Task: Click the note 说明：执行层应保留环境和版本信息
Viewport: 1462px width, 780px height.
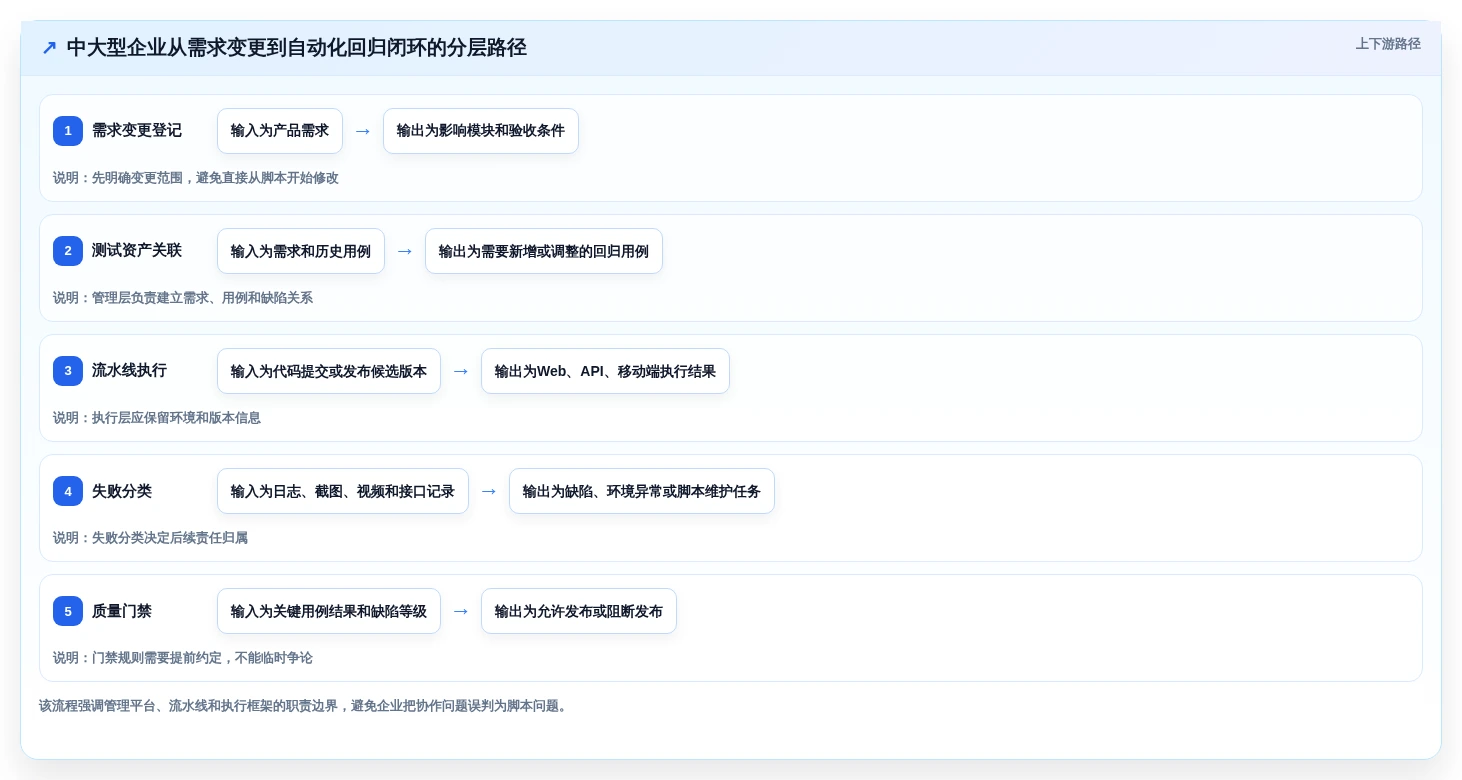Action: 157,418
